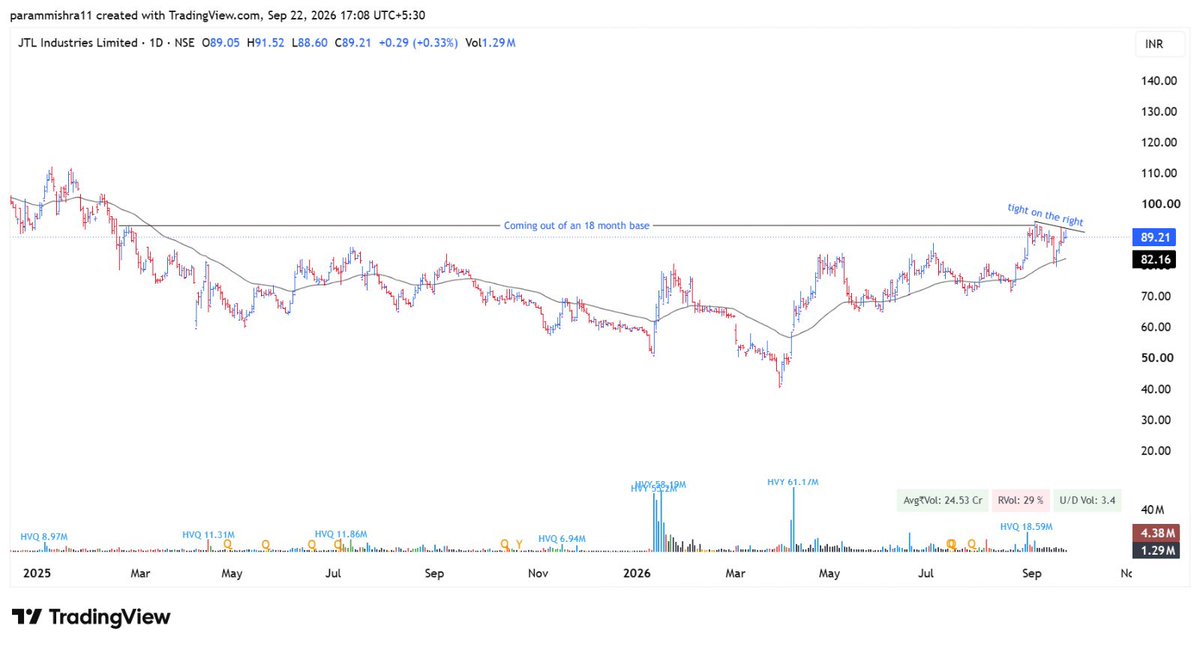1200x647 pixels.
Task: Click the TradingView logo at the bottom
Action: tap(91, 617)
